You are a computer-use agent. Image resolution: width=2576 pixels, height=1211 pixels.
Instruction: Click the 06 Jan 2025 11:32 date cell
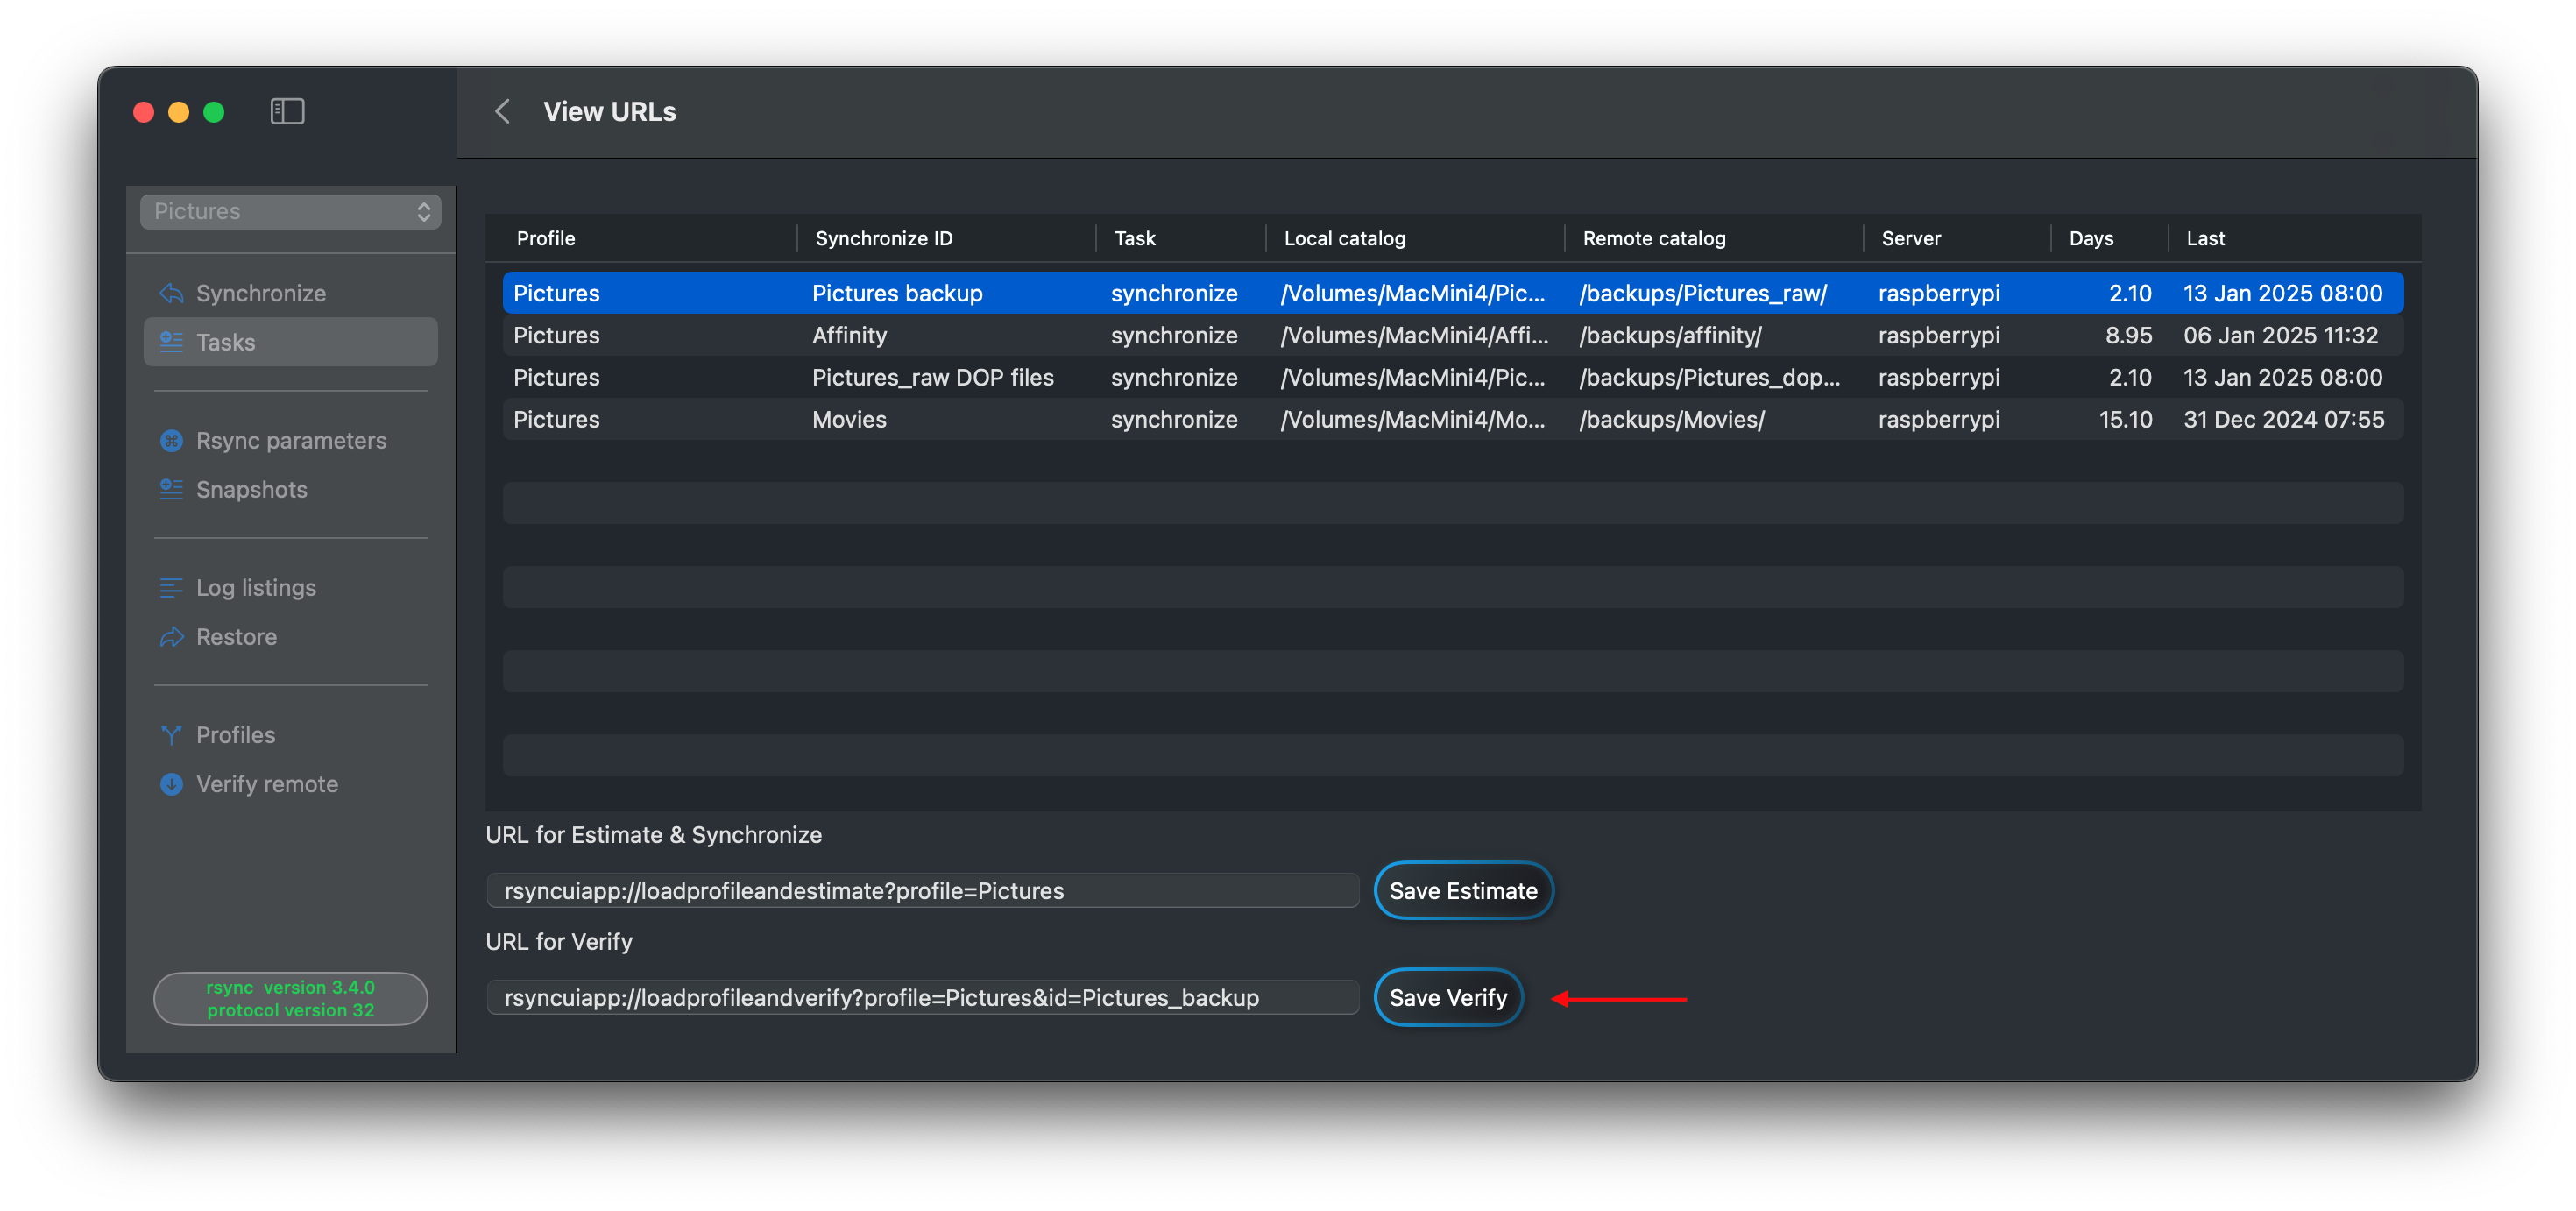[x=2280, y=335]
